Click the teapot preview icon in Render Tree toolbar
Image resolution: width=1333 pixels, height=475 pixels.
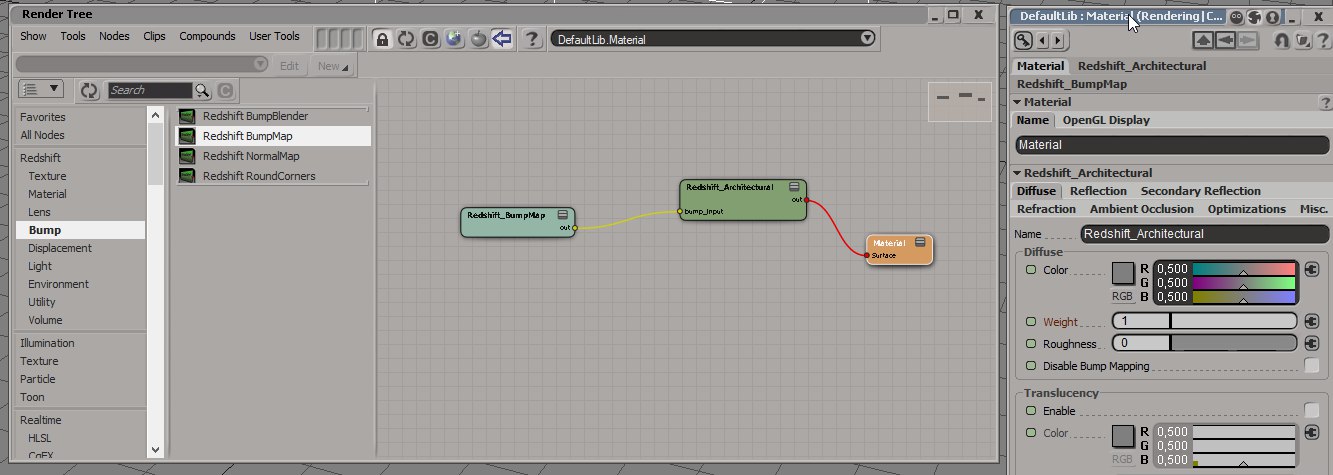478,39
